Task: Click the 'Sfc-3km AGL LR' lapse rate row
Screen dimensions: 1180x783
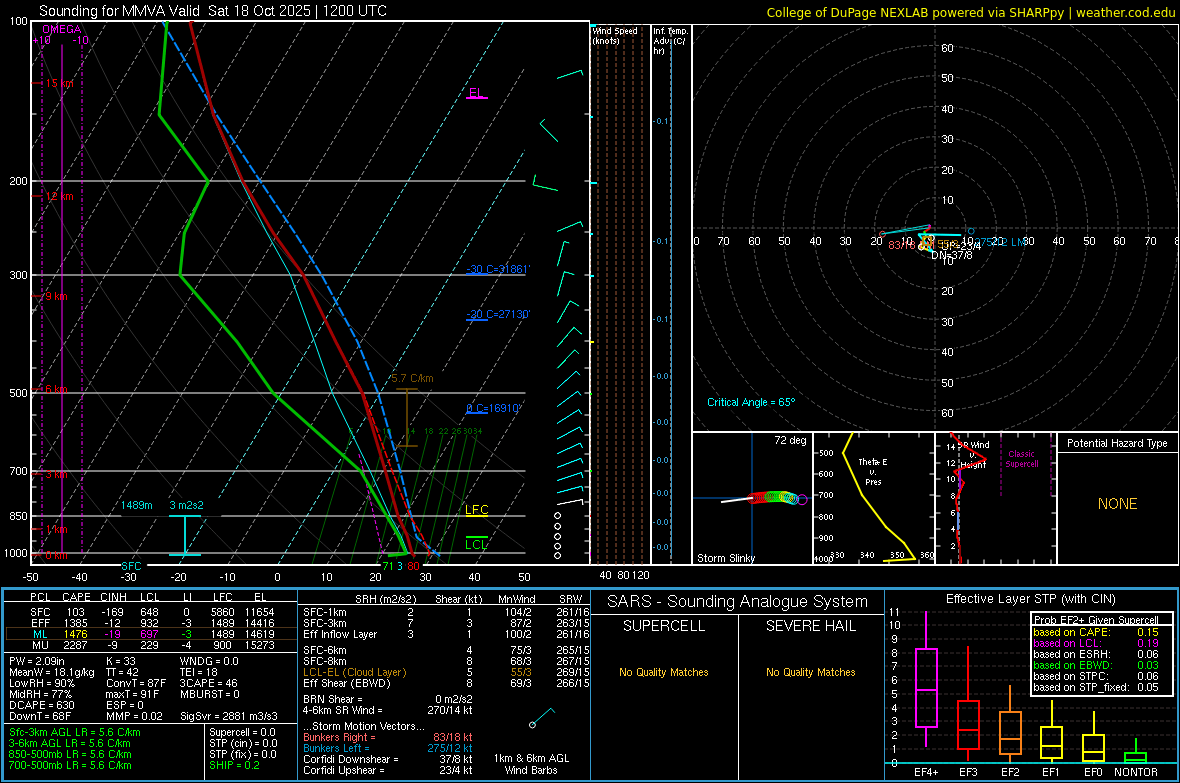Action: 75,733
